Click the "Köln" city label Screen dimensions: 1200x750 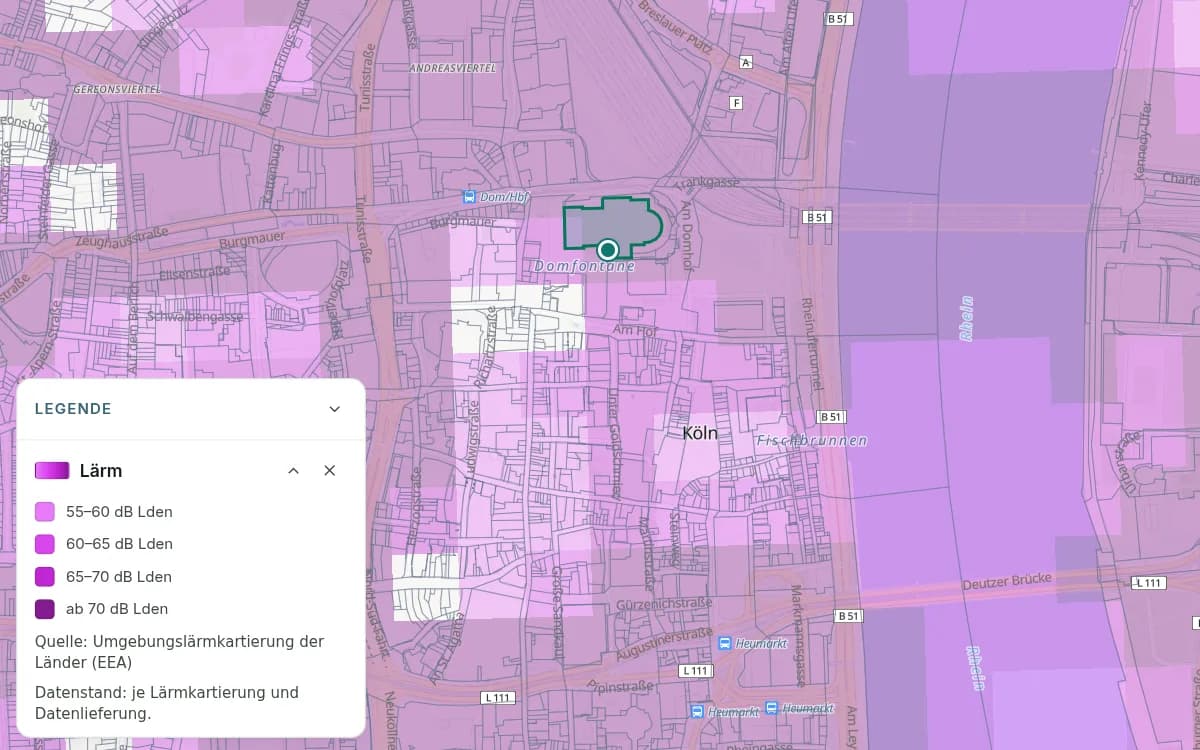(700, 433)
